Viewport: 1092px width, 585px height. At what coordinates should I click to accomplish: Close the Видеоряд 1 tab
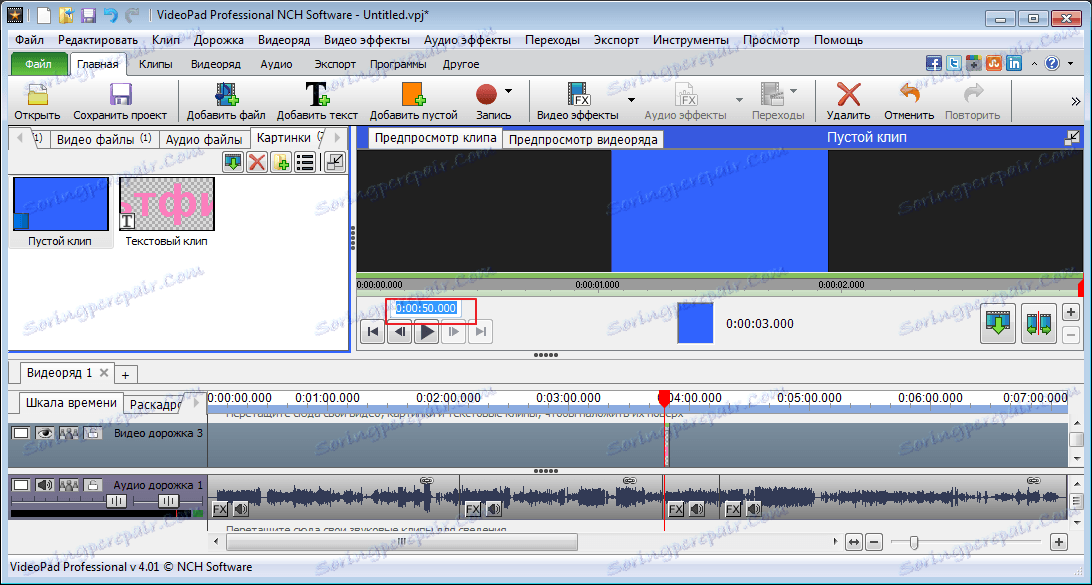click(104, 373)
